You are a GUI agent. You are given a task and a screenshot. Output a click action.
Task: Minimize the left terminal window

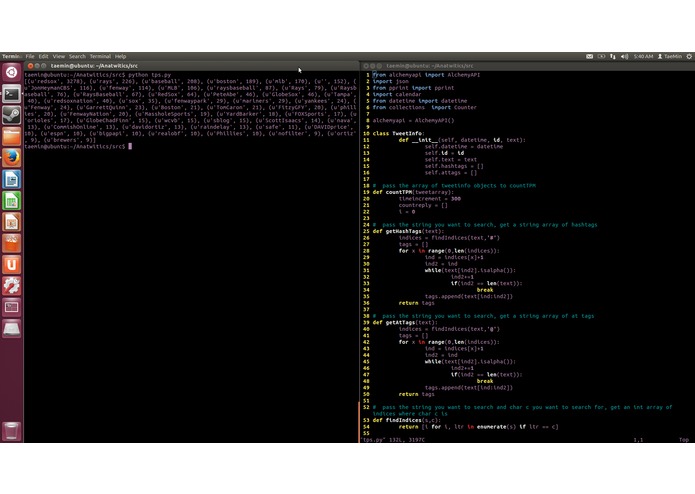tap(37, 66)
